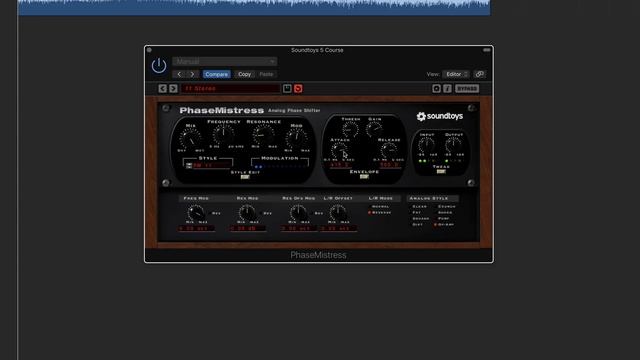
Task: Select Crunch analog style
Action: (445, 207)
